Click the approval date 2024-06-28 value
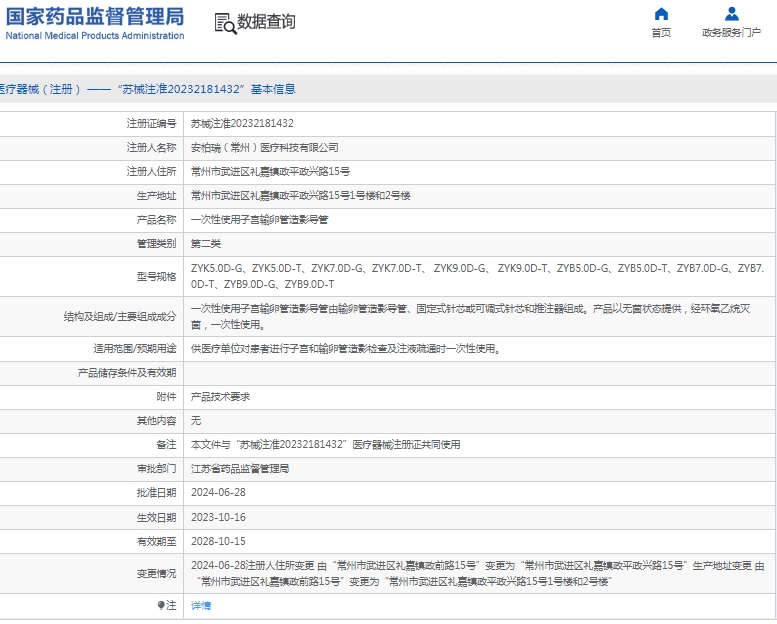The image size is (777, 624). (x=218, y=492)
